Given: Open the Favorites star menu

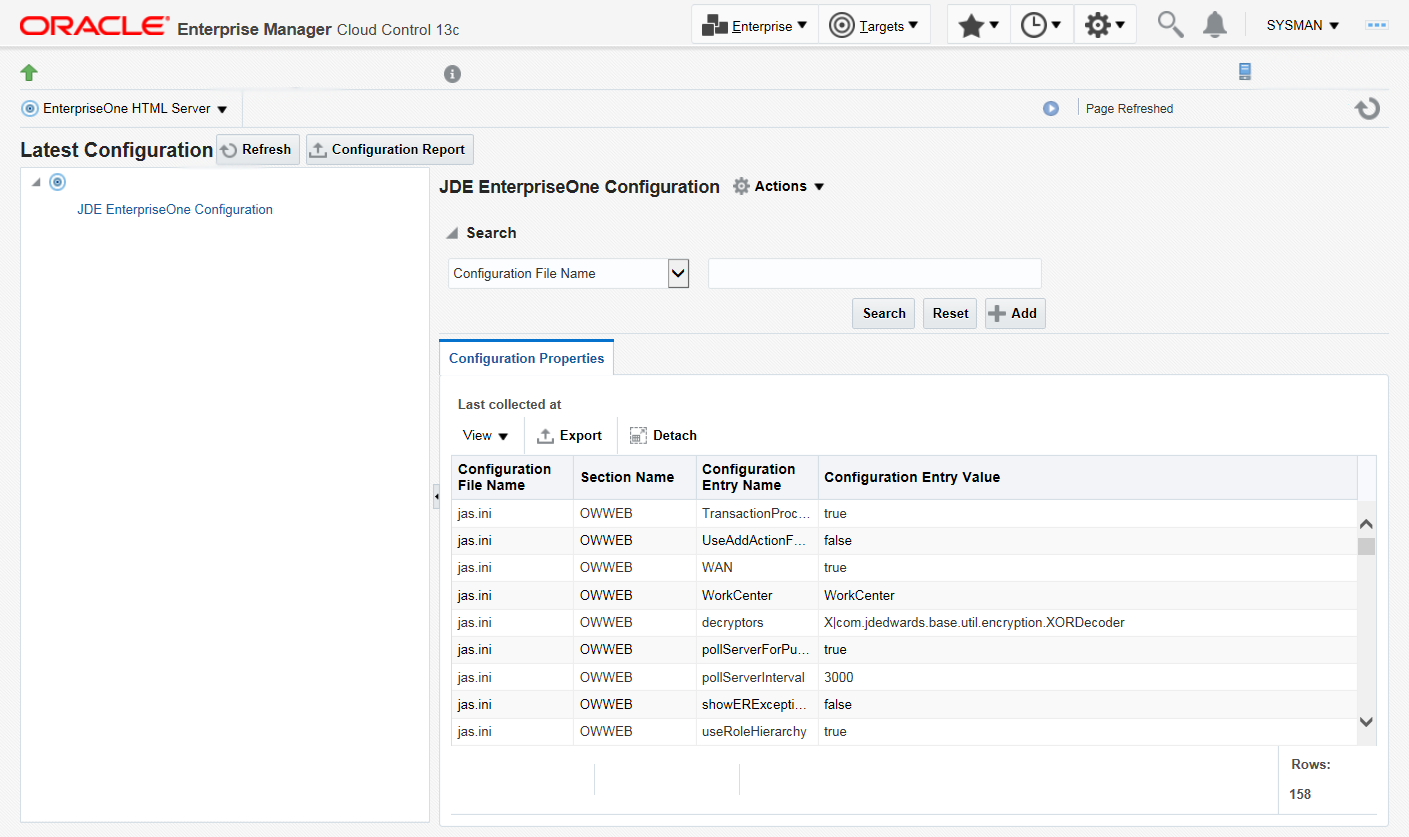Looking at the screenshot, I should pyautogui.click(x=978, y=25).
